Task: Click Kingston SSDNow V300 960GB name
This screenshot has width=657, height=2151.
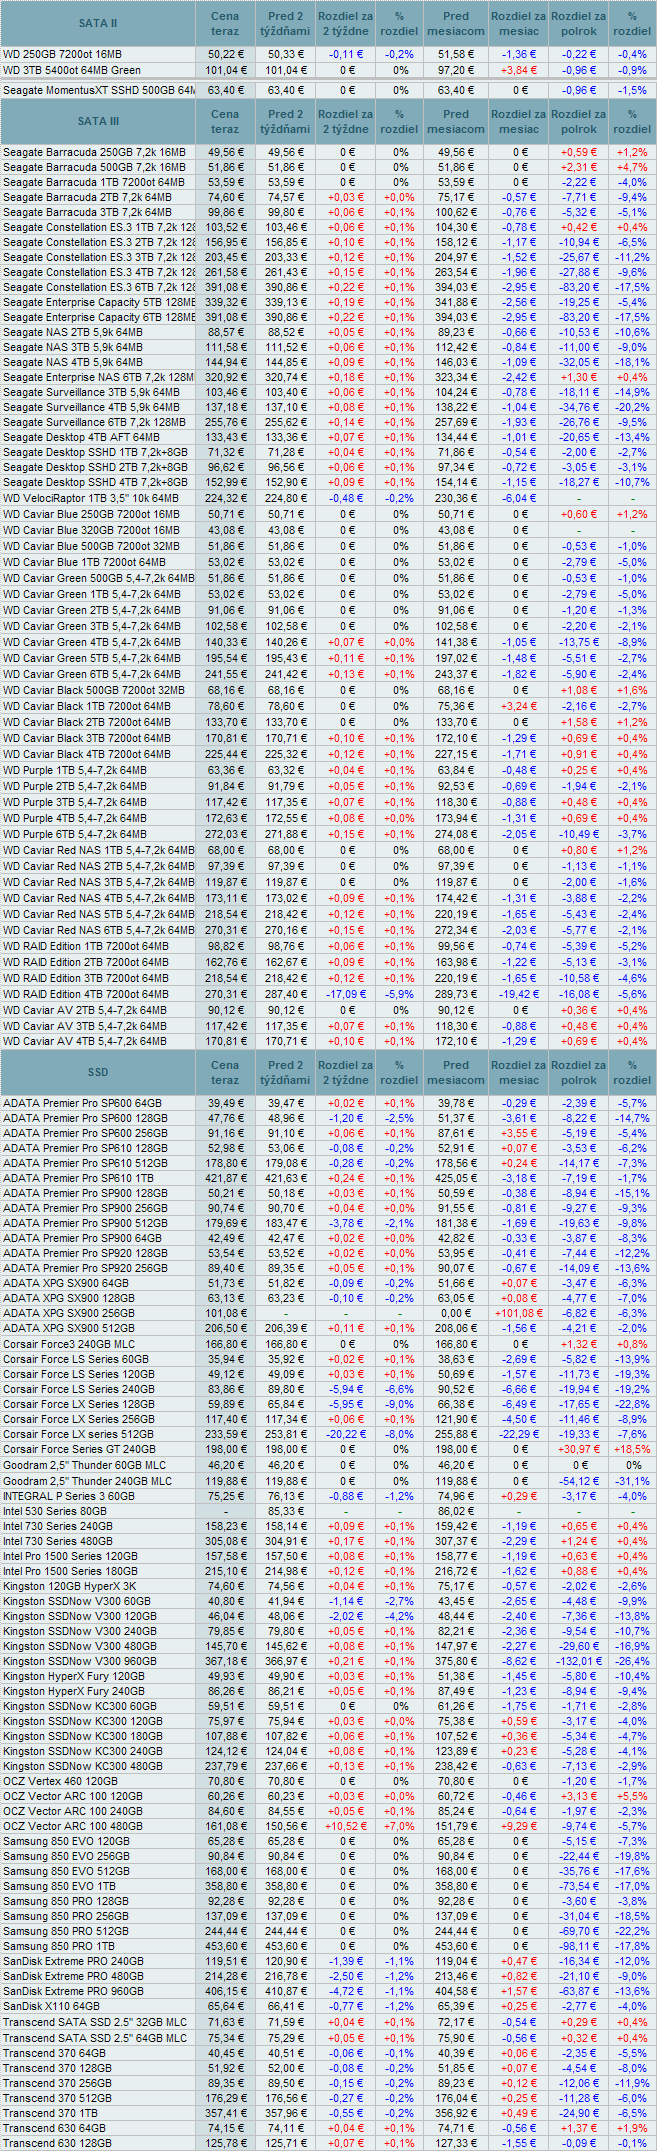Action: point(80,1661)
